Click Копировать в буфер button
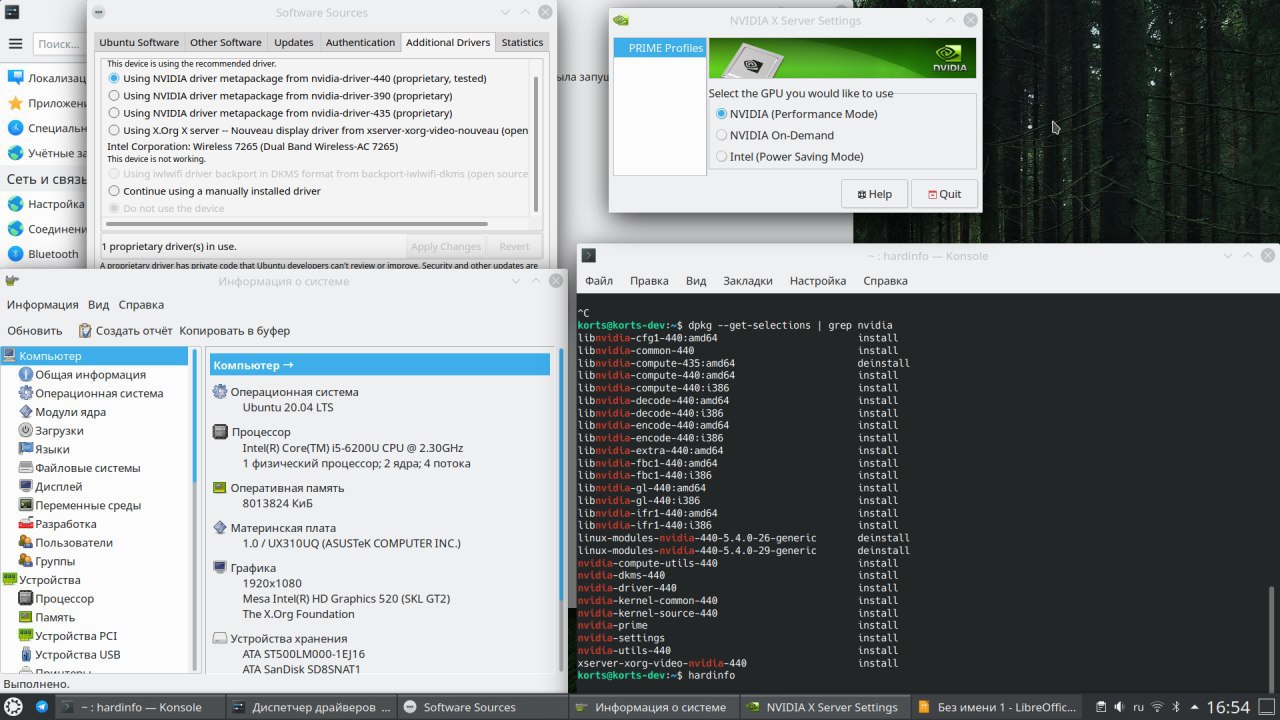The image size is (1280, 720). point(235,330)
